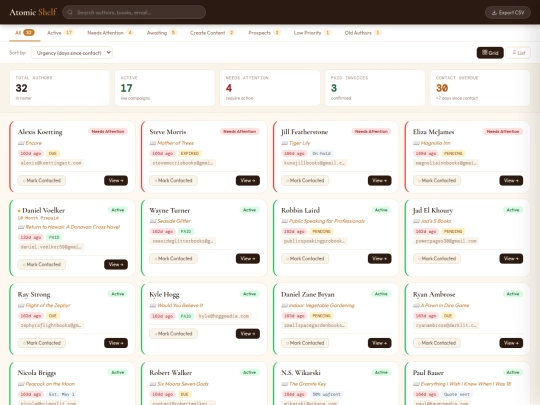The image size is (540, 405).
Task: Click the Needs Attention stat card
Action: tap(270, 88)
